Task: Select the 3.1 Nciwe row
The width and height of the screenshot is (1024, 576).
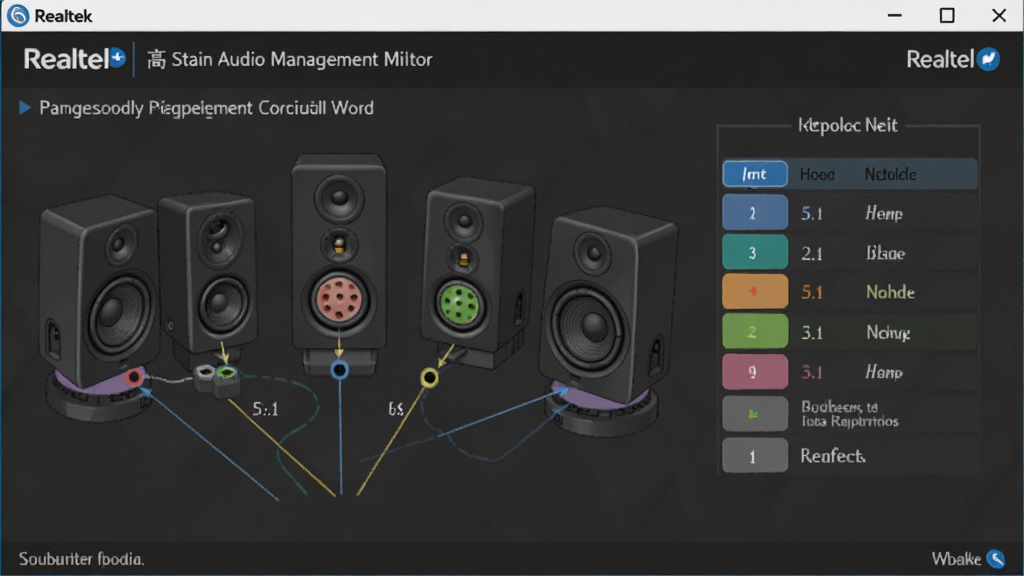Action: (x=850, y=332)
